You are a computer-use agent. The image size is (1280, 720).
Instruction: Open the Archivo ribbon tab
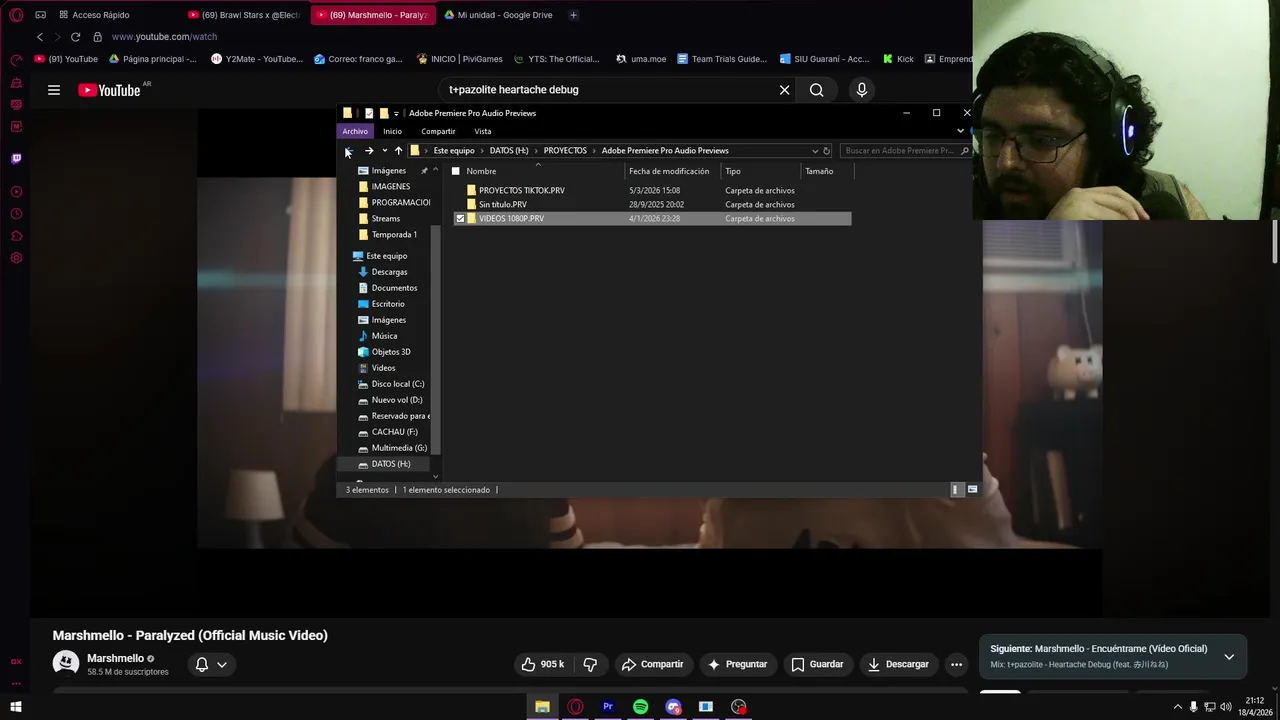pos(355,131)
